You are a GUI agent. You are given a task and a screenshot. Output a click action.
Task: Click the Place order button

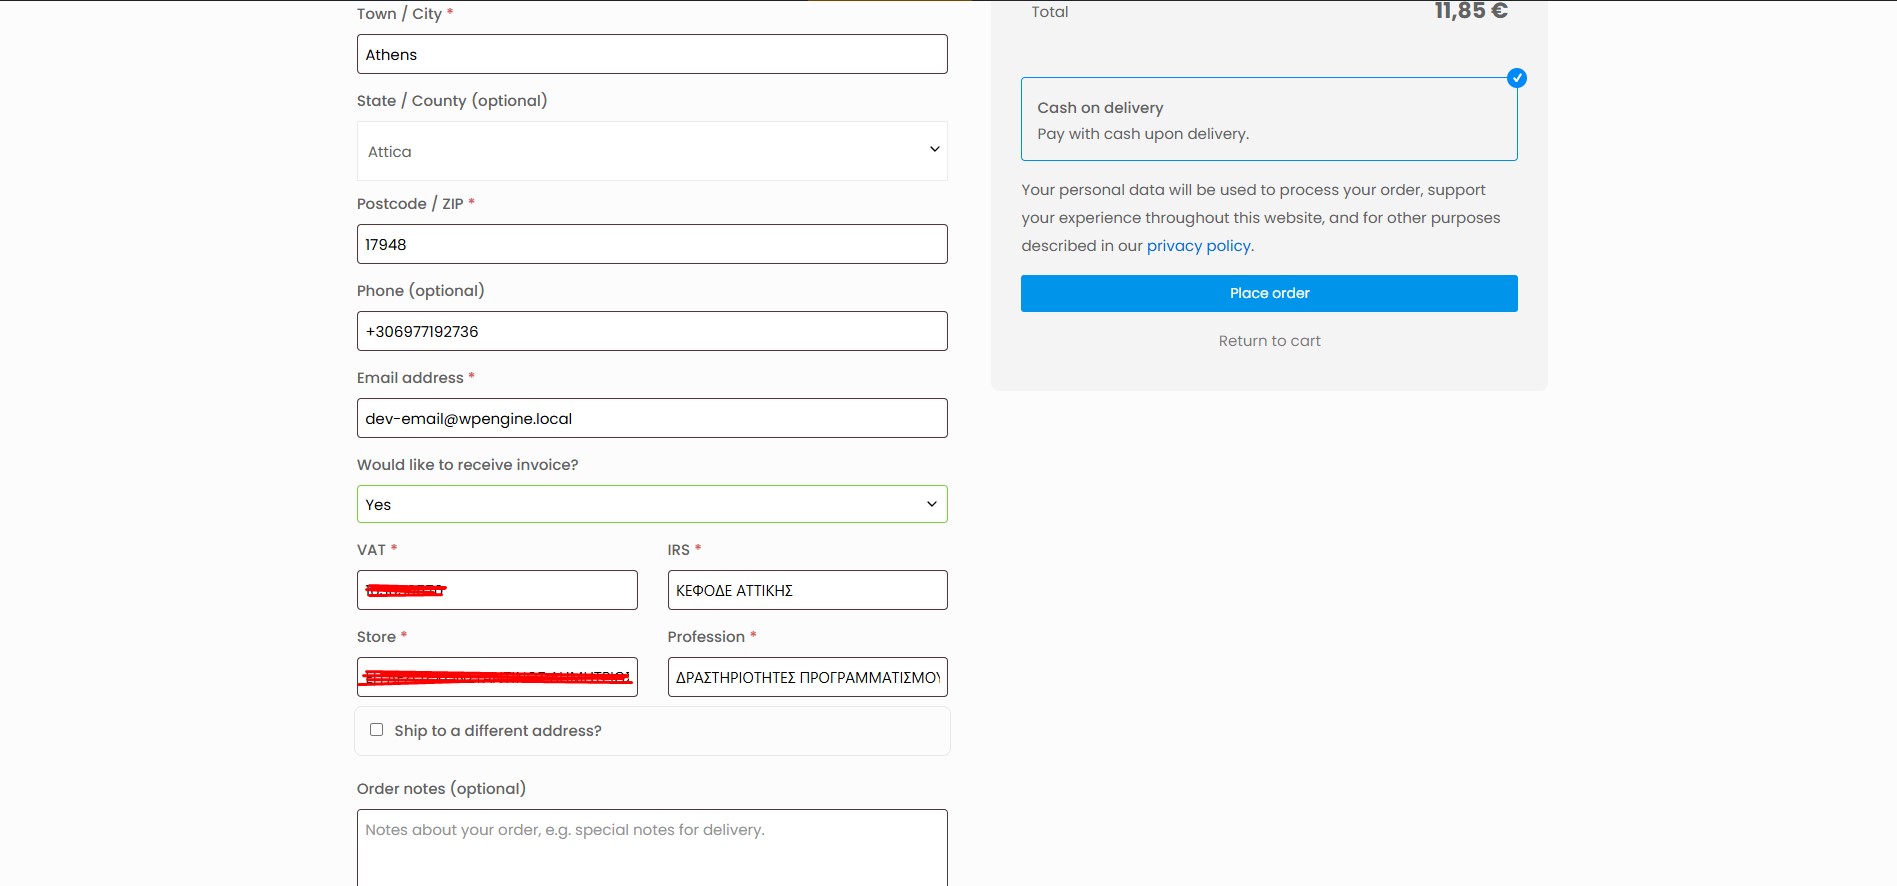click(x=1269, y=293)
